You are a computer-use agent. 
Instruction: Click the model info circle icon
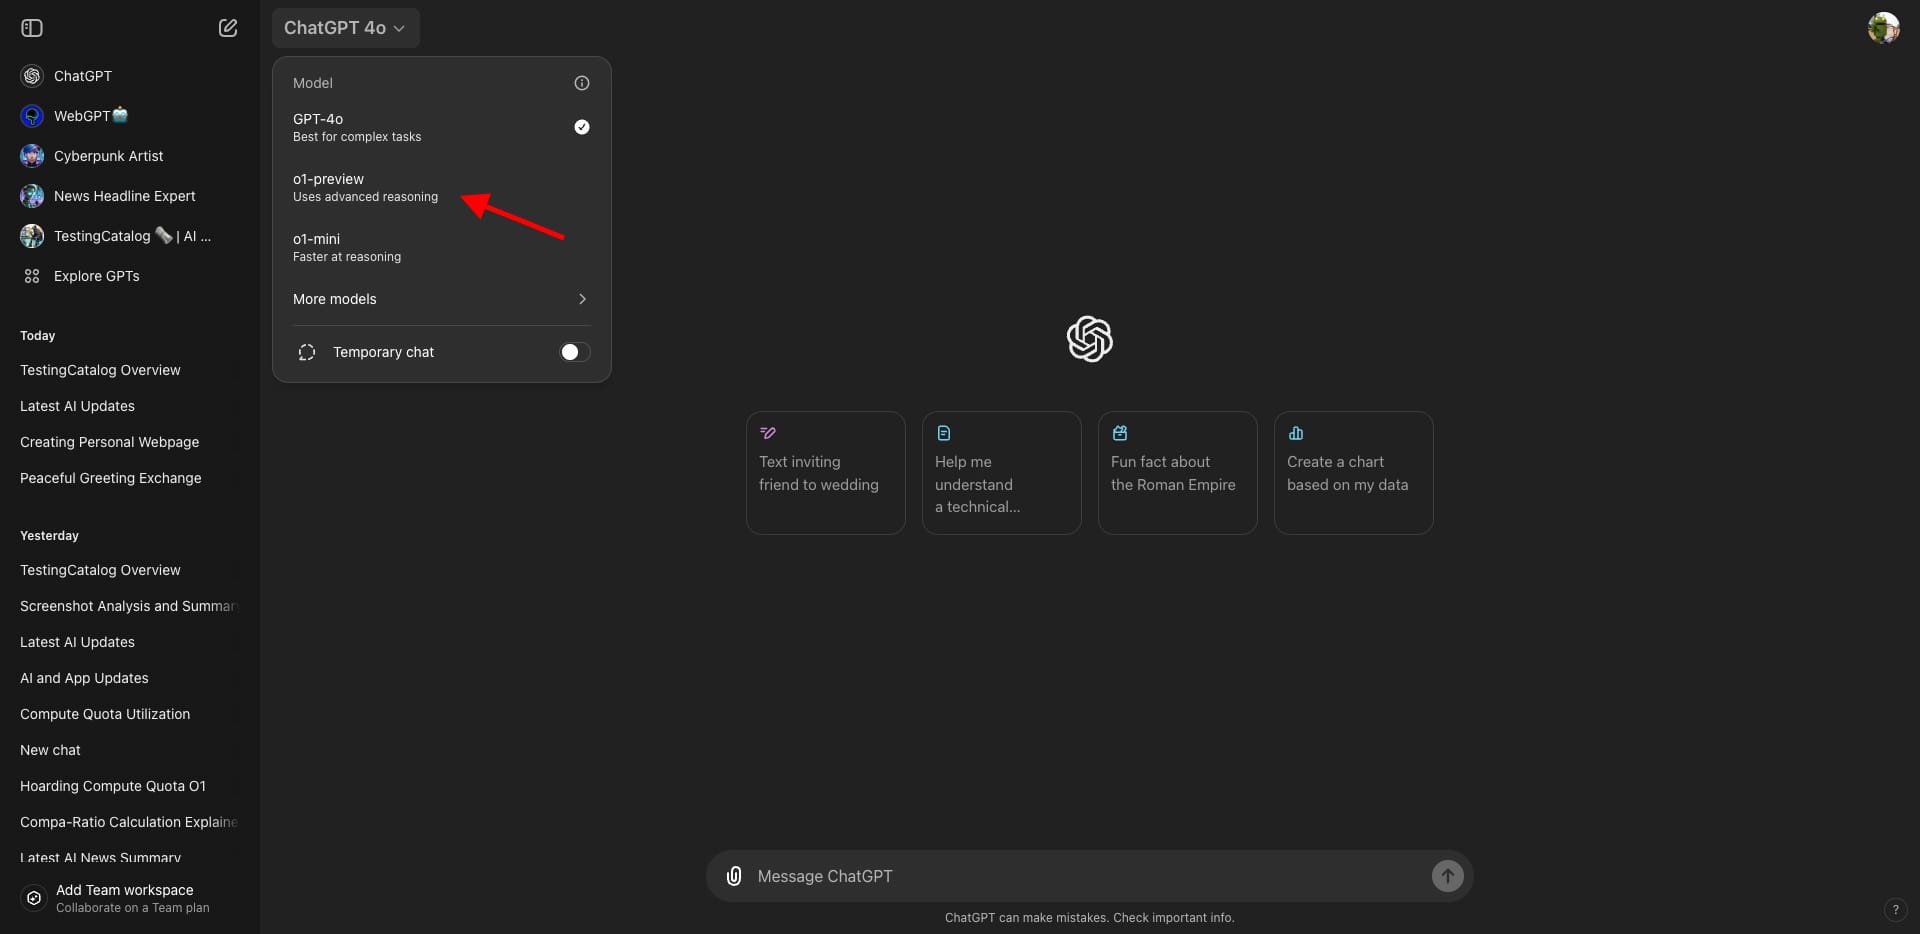(x=582, y=83)
